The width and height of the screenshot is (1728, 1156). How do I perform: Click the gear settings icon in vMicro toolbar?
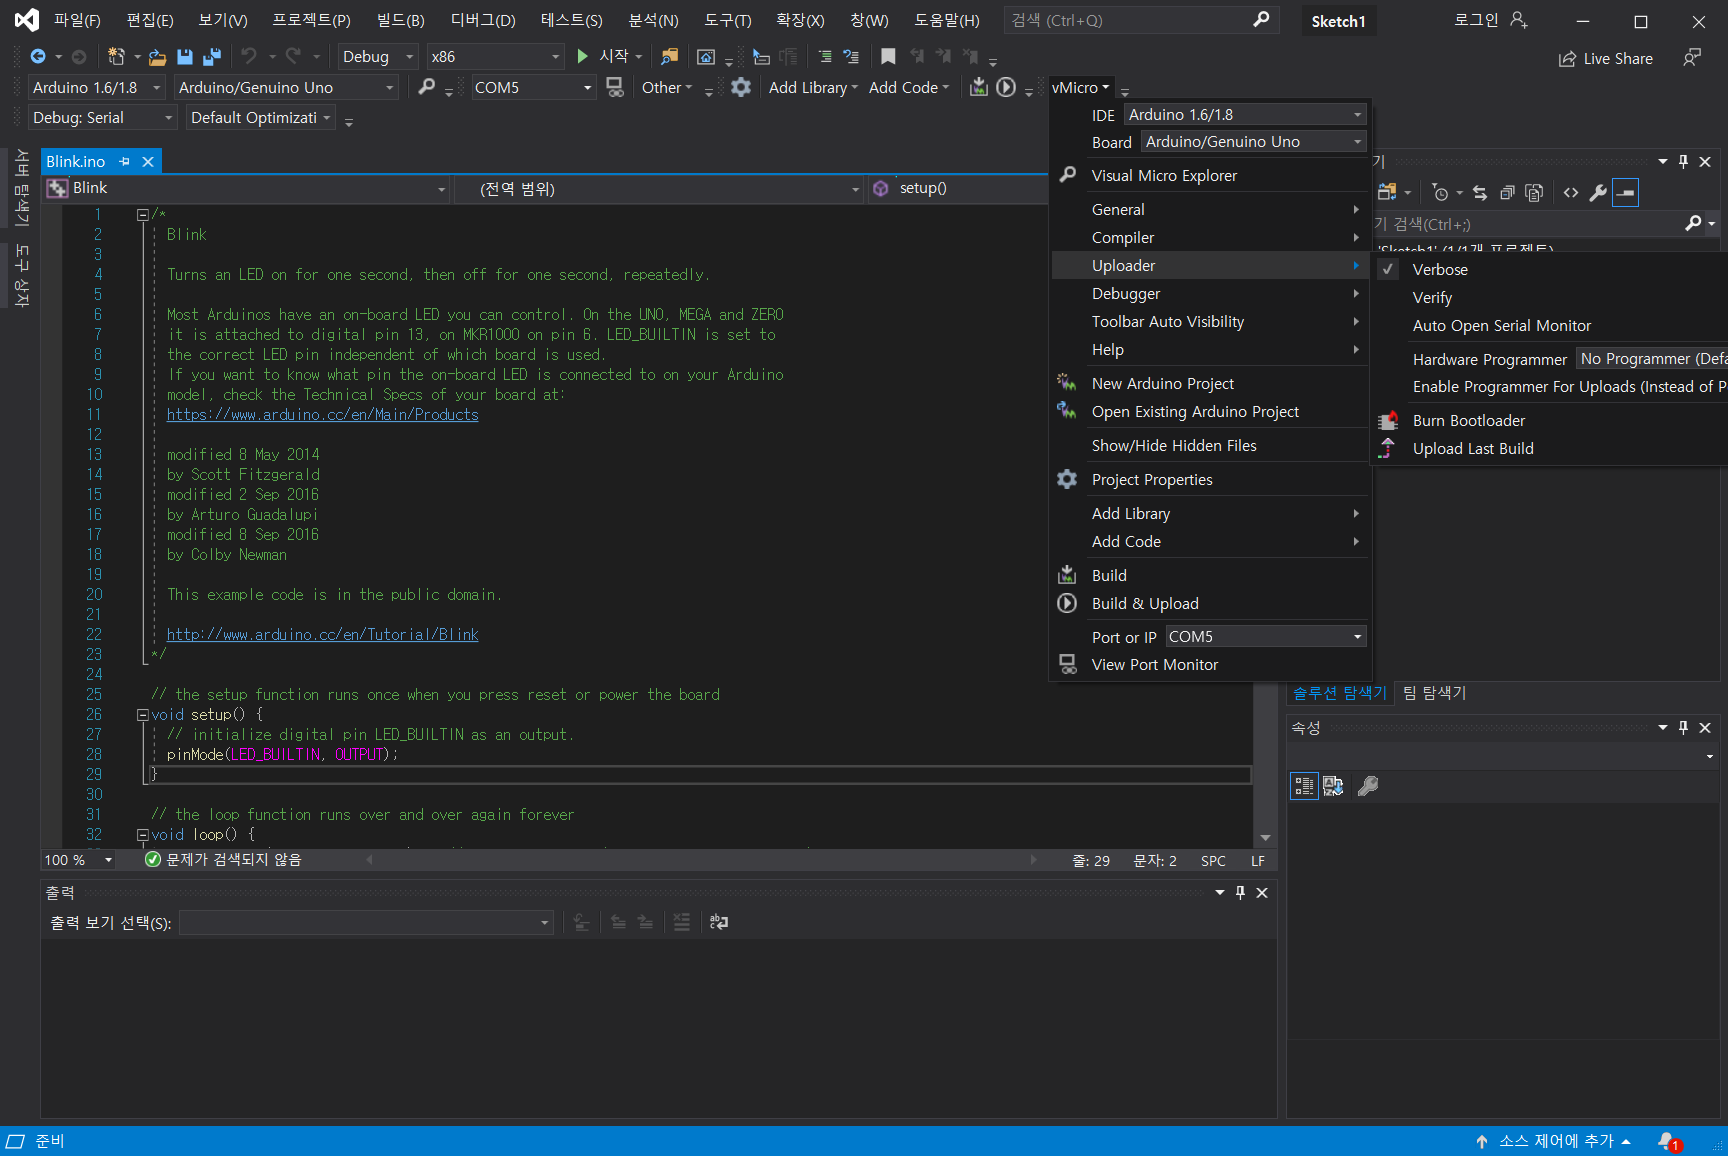(741, 87)
